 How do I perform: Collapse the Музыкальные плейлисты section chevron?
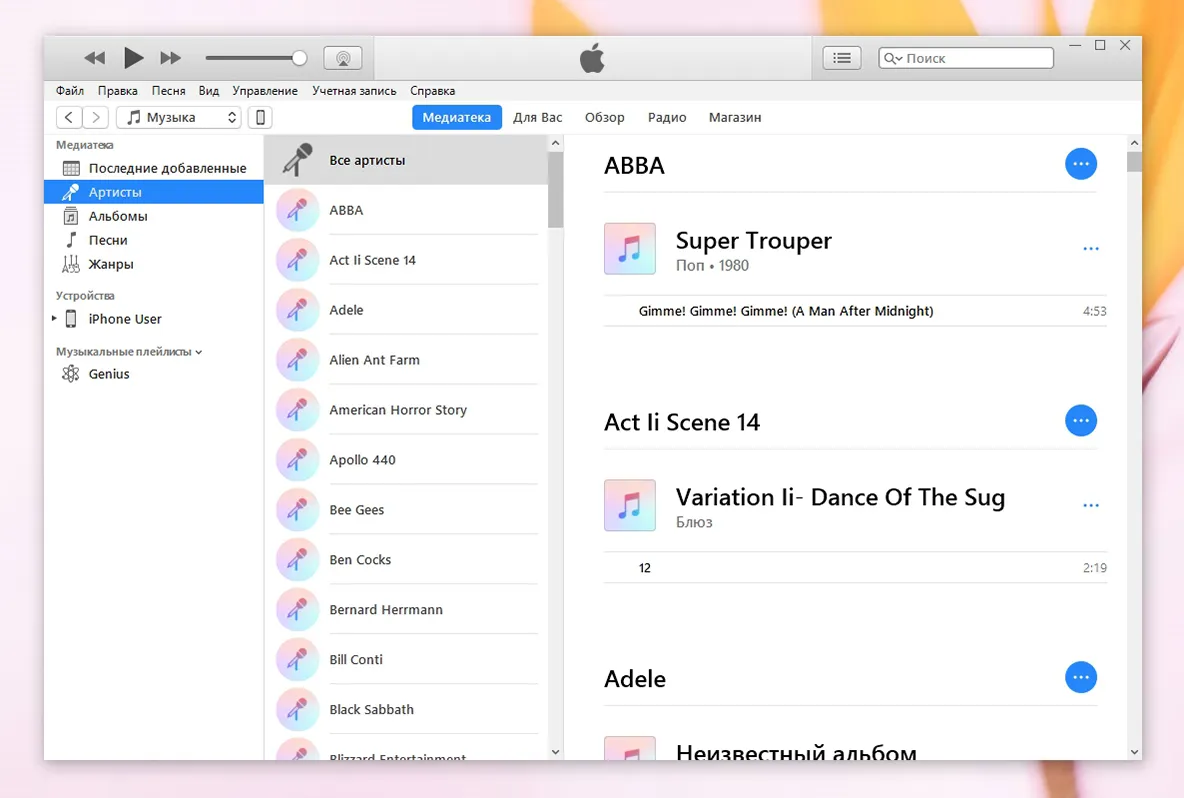click(199, 352)
